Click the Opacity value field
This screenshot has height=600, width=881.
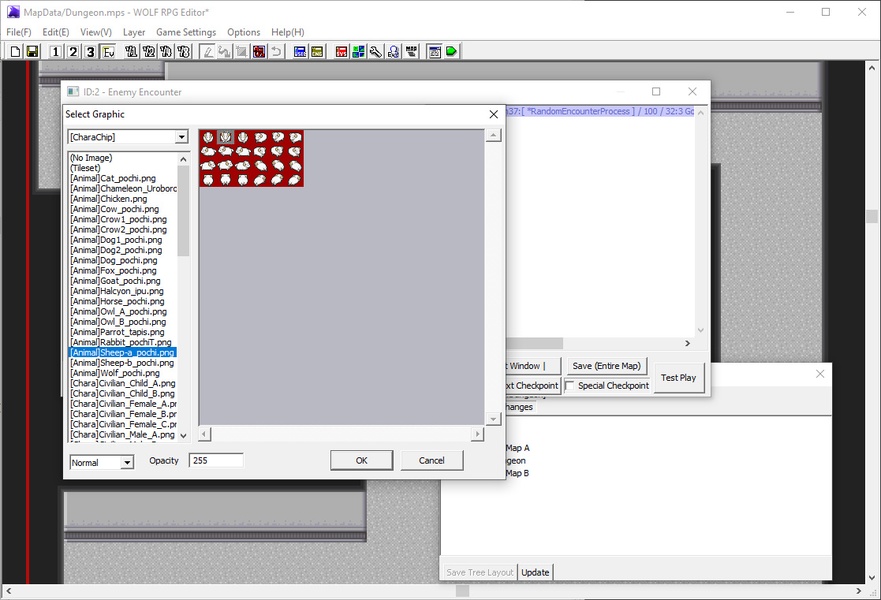tap(215, 460)
